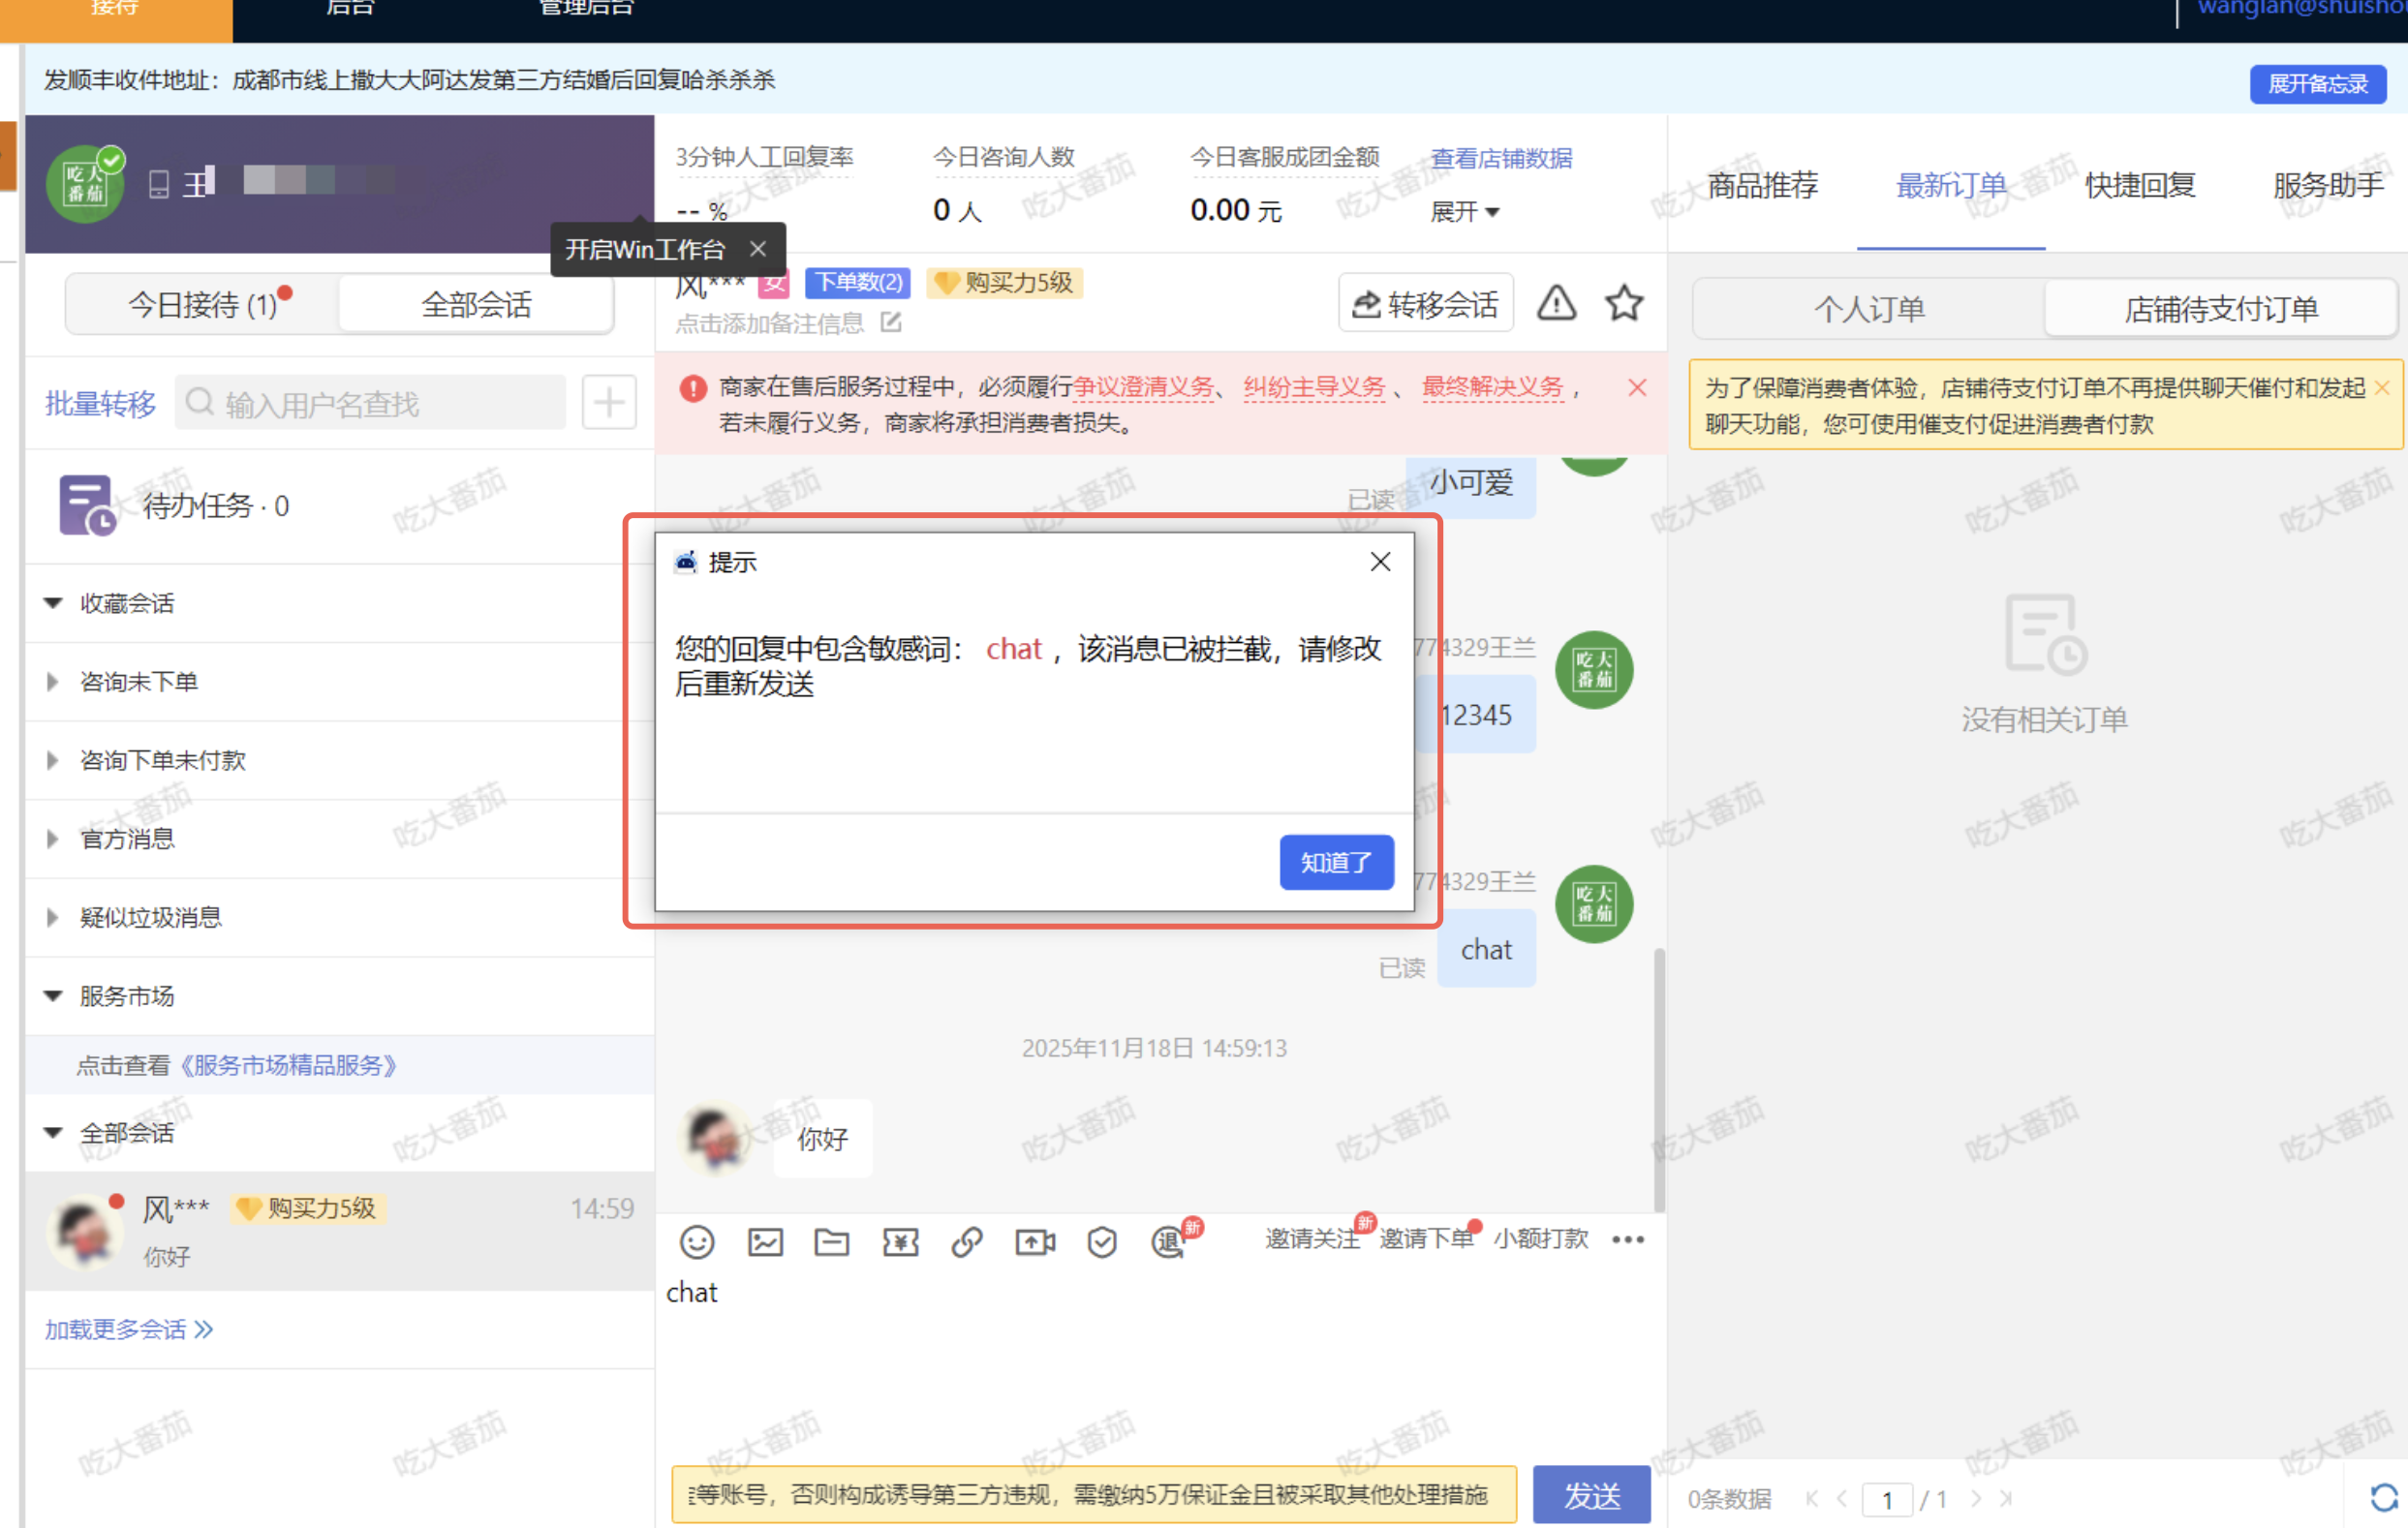Open the 服务助手 tab
The width and height of the screenshot is (2408, 1528).
[x=2328, y=185]
